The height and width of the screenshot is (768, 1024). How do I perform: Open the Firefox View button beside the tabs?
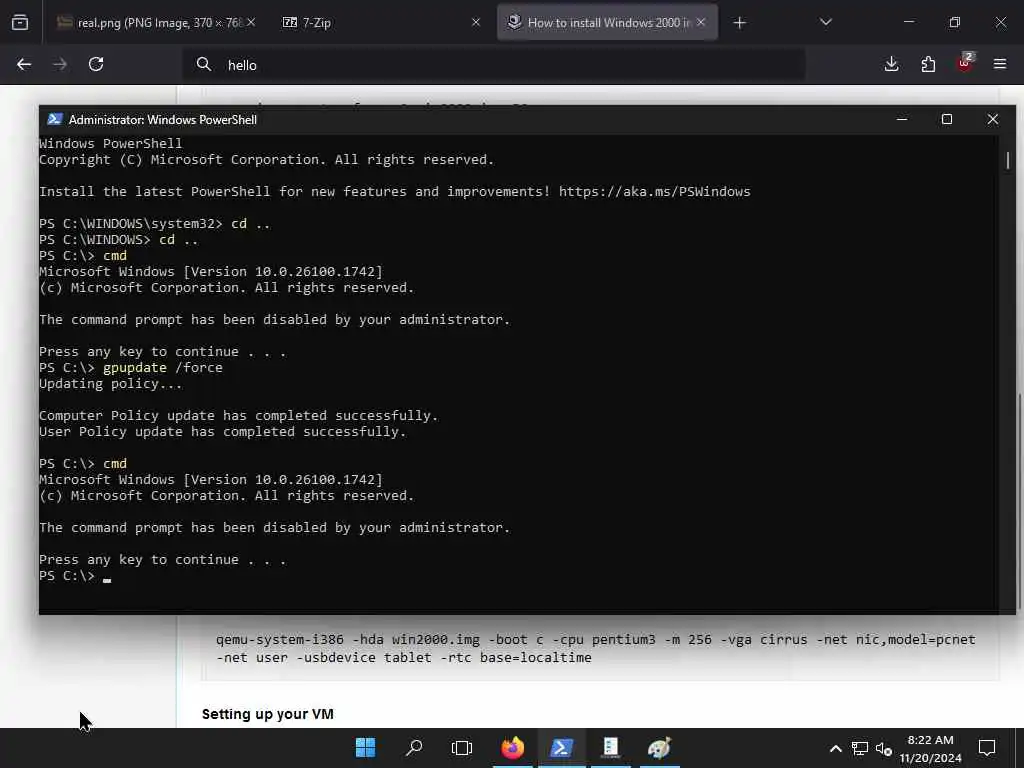click(20, 23)
